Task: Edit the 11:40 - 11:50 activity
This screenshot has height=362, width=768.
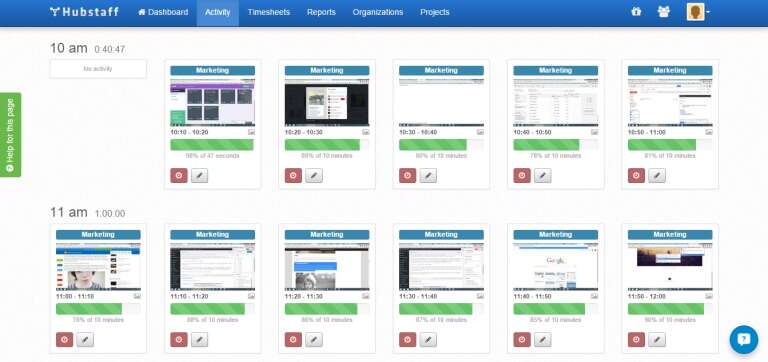Action: point(542,339)
